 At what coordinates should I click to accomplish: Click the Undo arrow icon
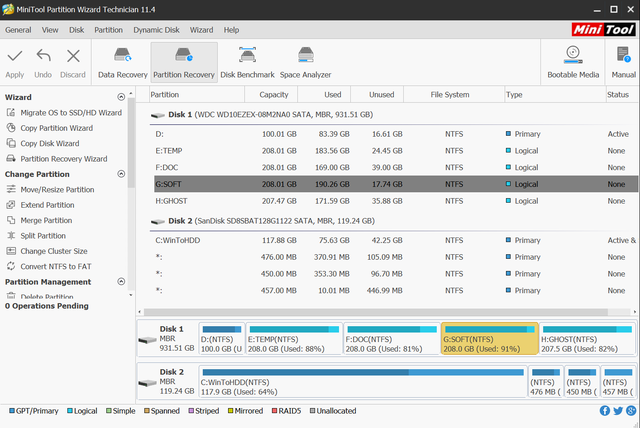[43, 56]
